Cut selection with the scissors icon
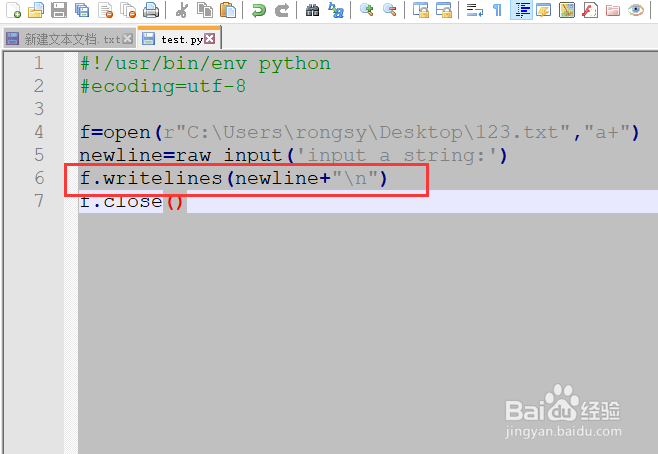Image resolution: width=658 pixels, height=454 pixels. [181, 10]
